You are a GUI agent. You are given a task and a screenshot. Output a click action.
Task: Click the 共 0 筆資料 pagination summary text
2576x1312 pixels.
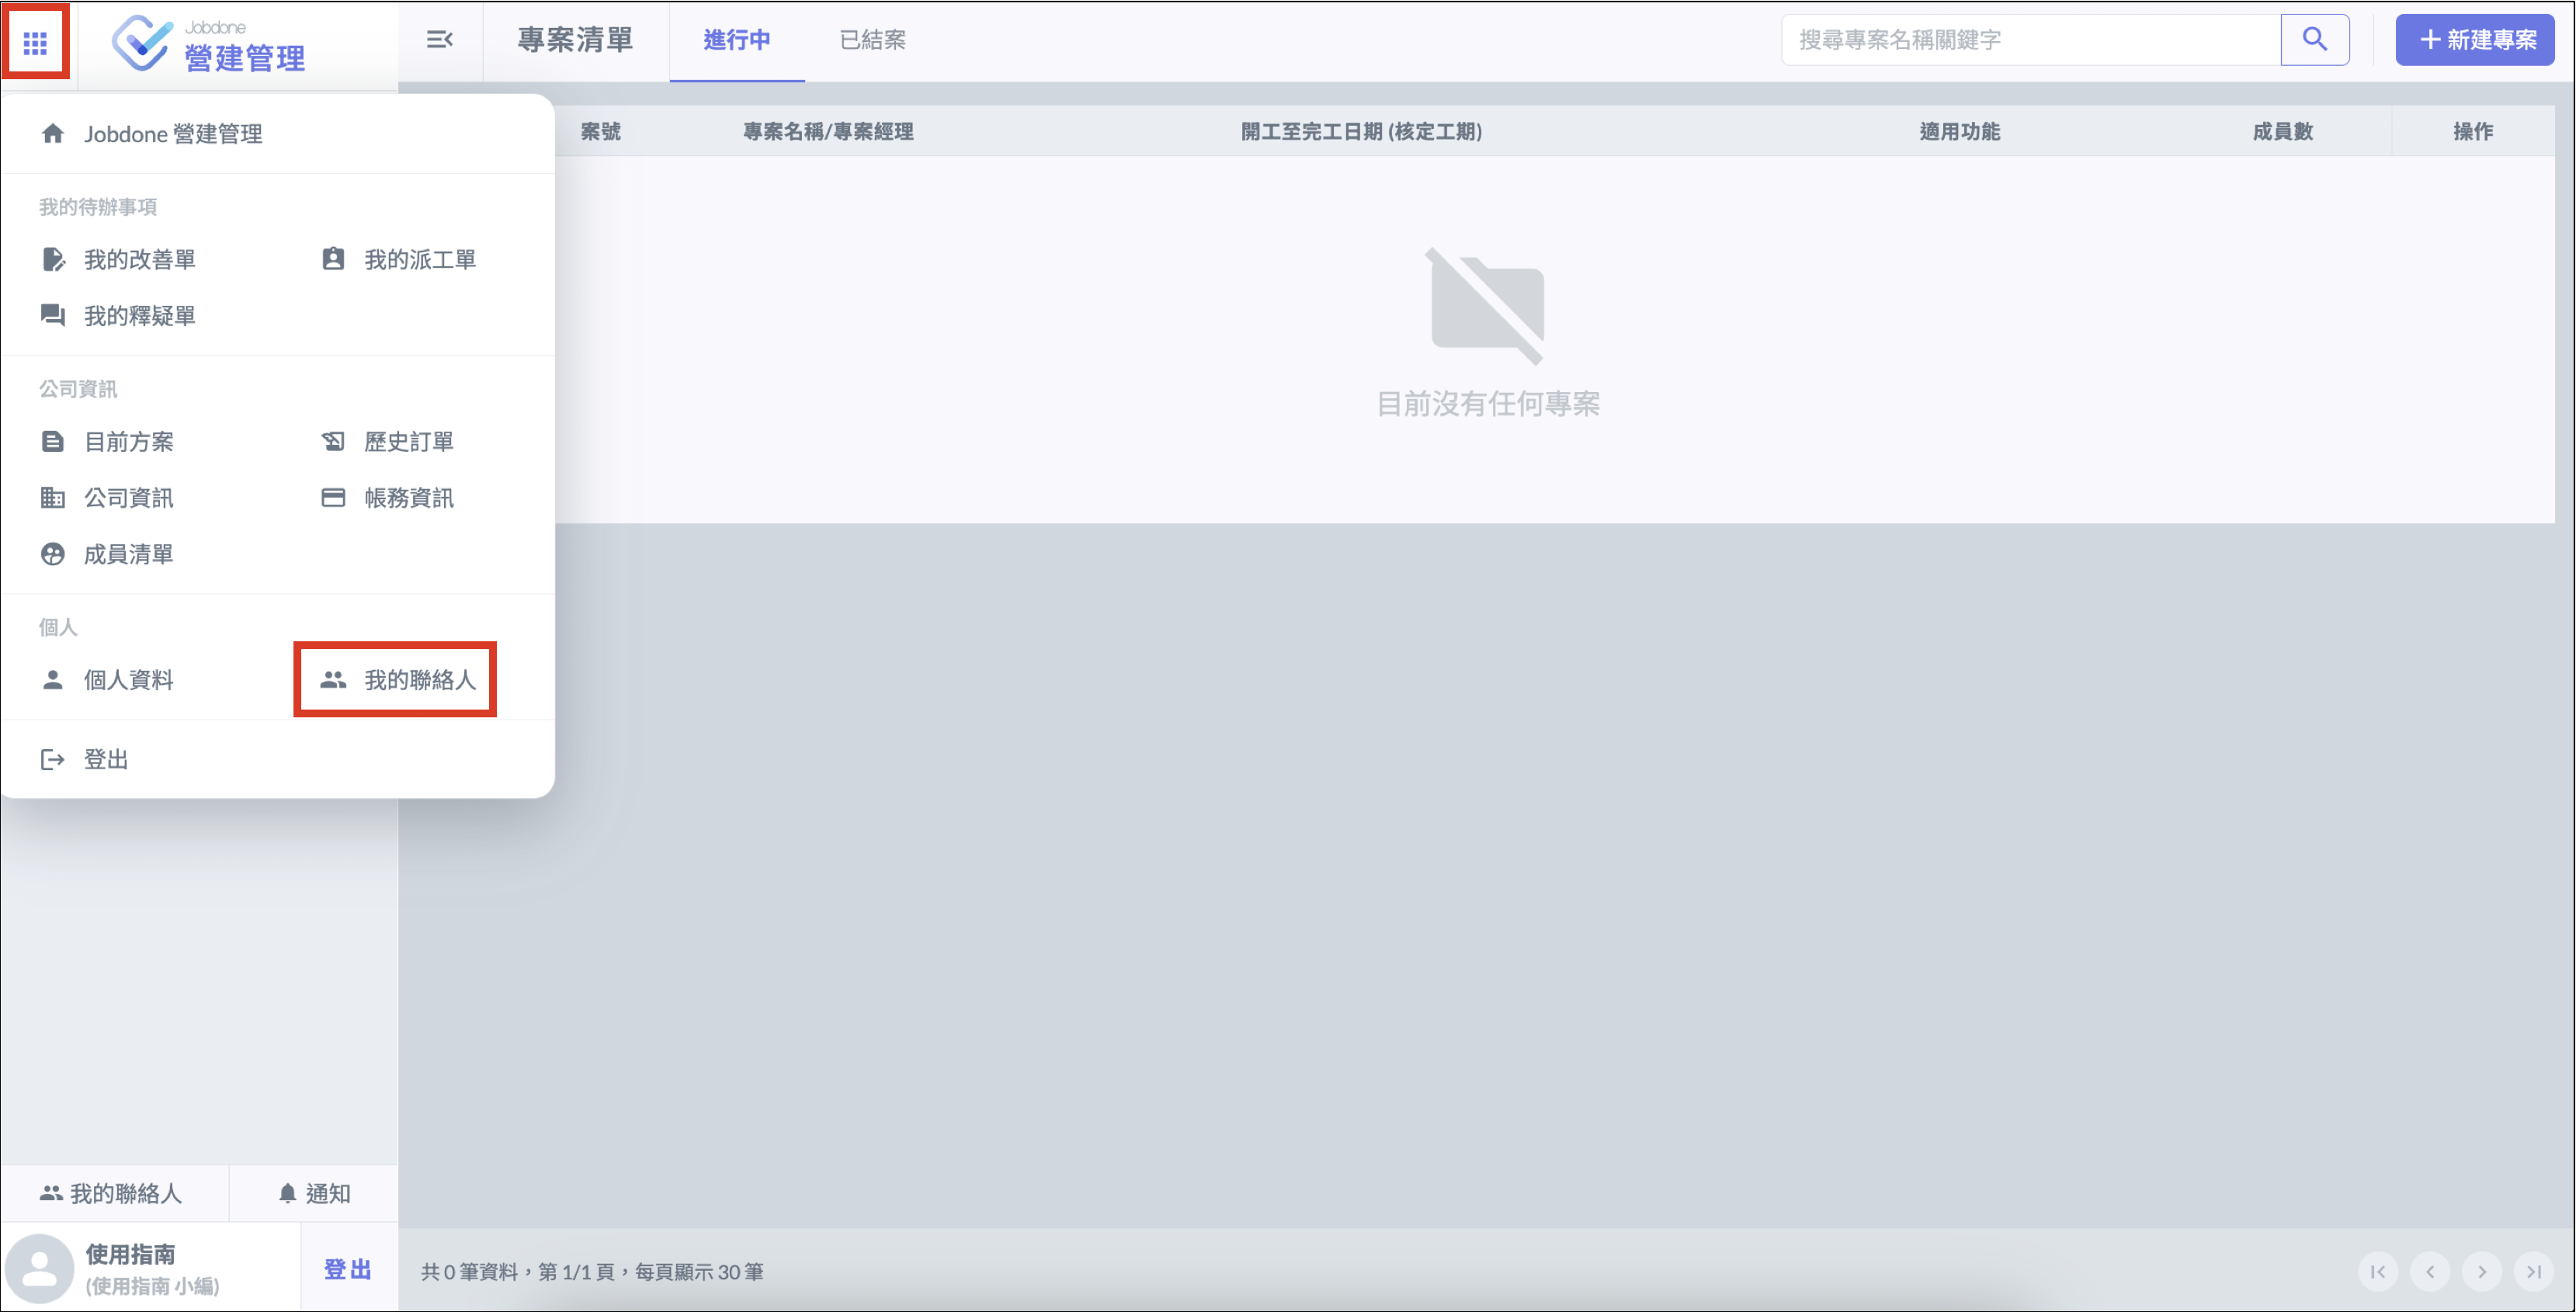point(592,1272)
